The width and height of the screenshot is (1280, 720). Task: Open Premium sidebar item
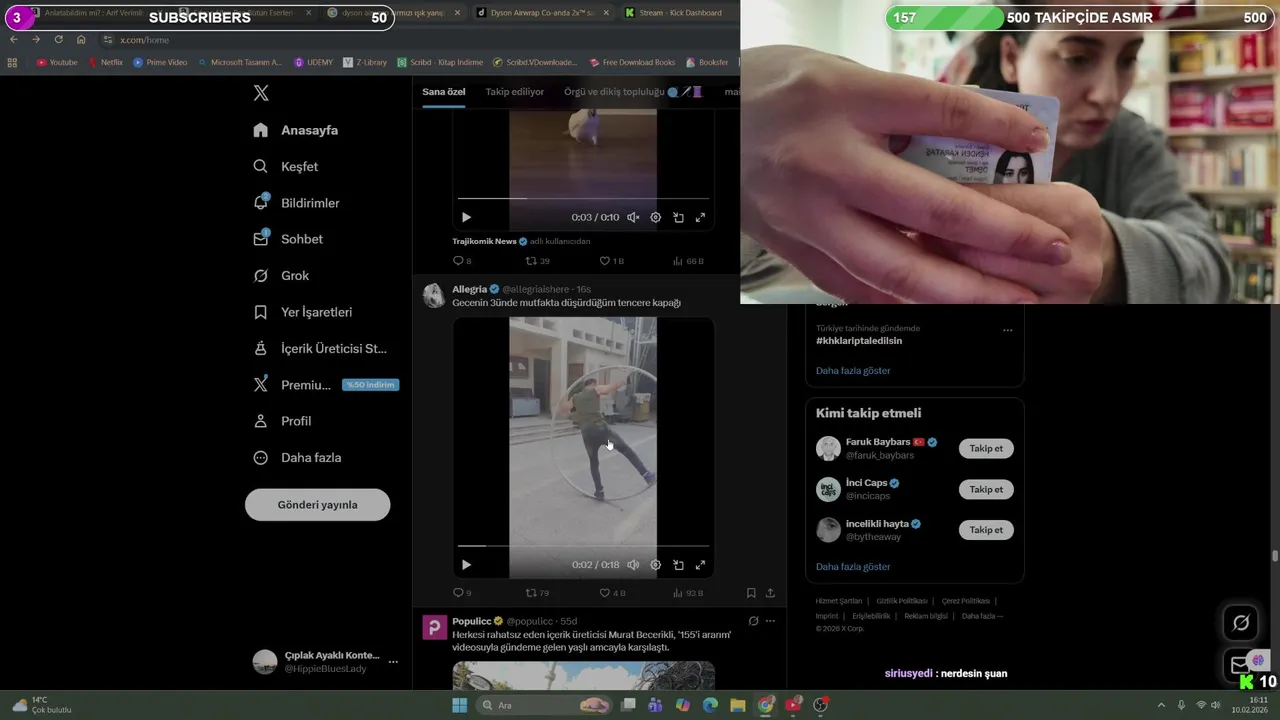pyautogui.click(x=324, y=385)
